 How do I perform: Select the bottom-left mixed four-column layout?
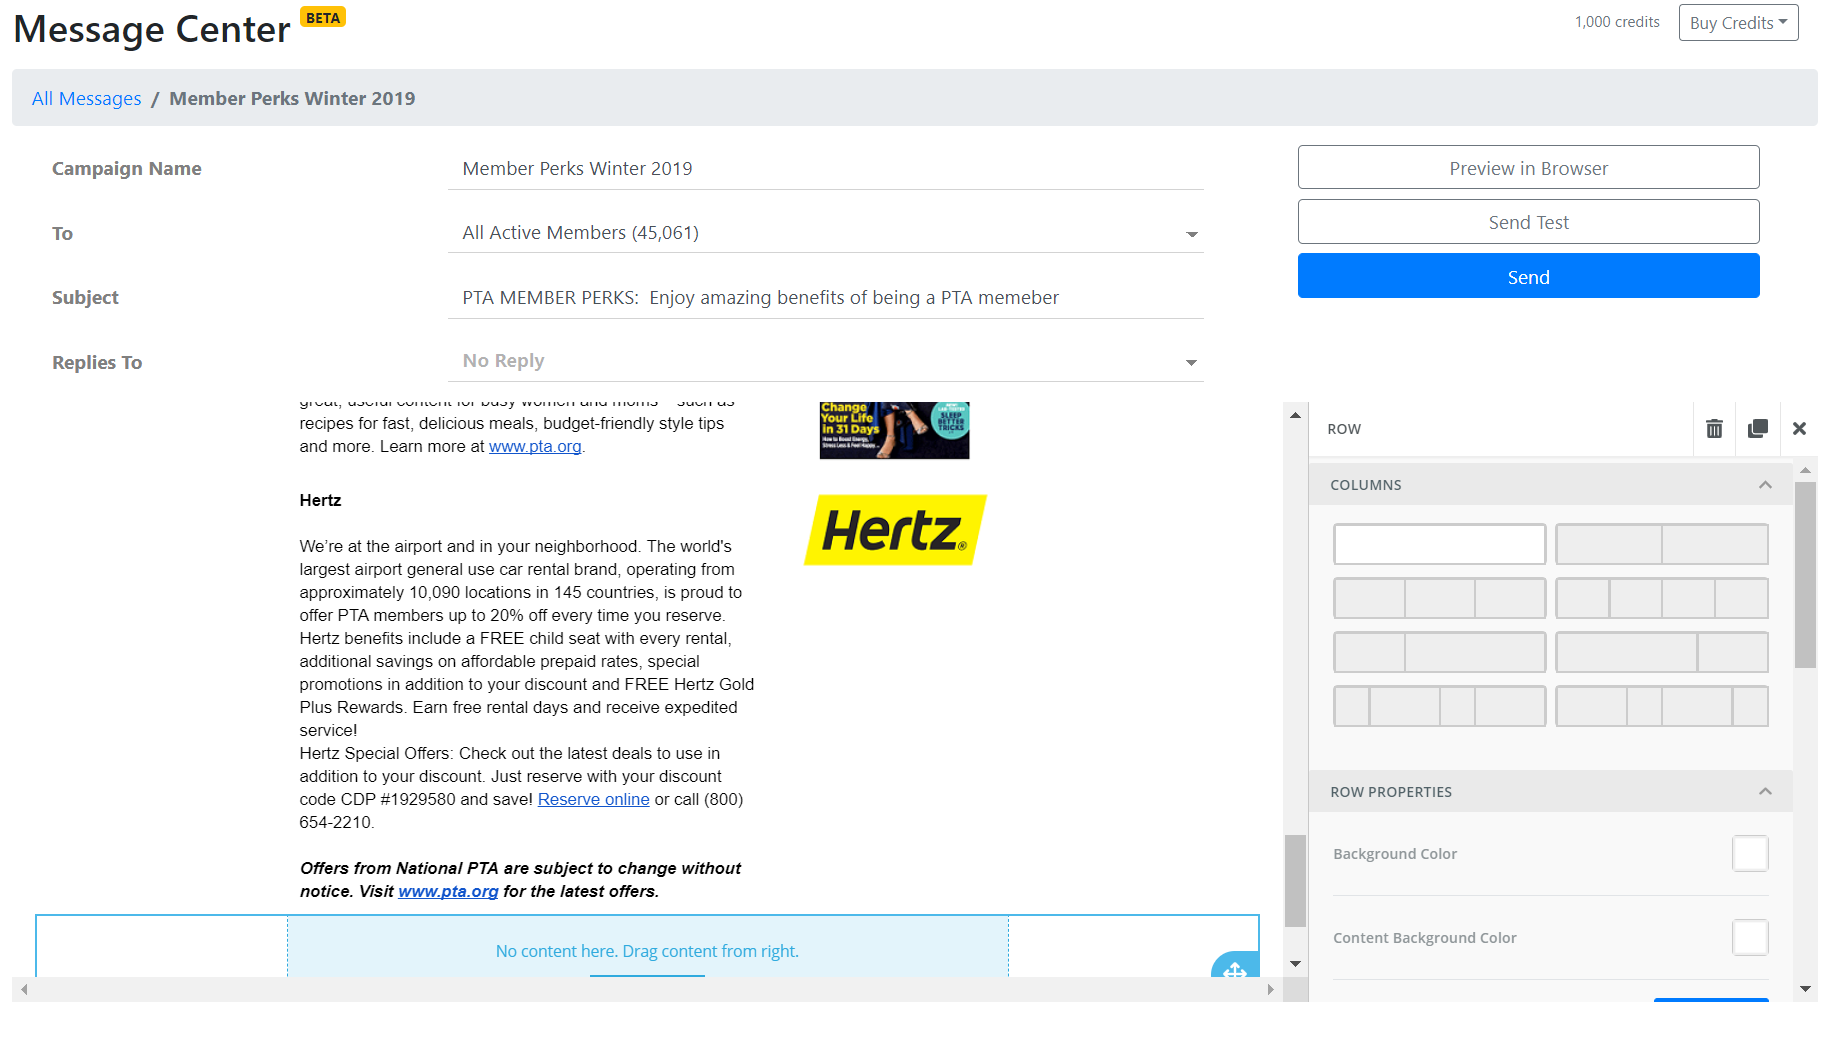coord(1439,706)
